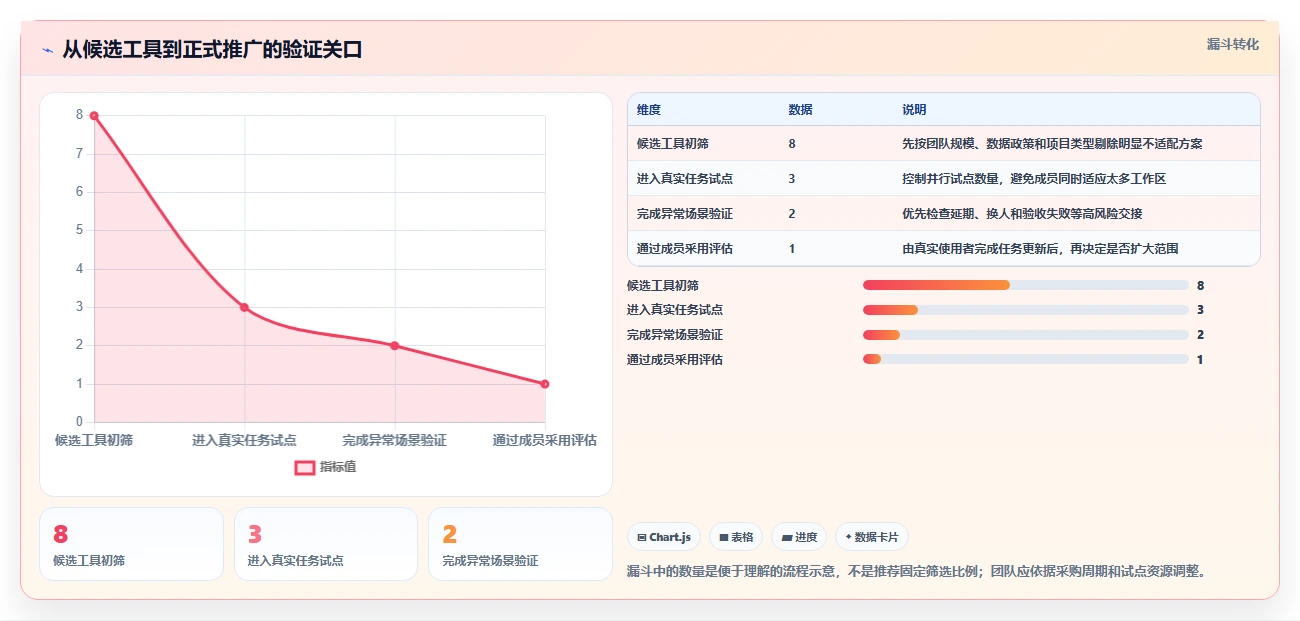Click the 进度 chip
The image size is (1300, 621).
(799, 537)
